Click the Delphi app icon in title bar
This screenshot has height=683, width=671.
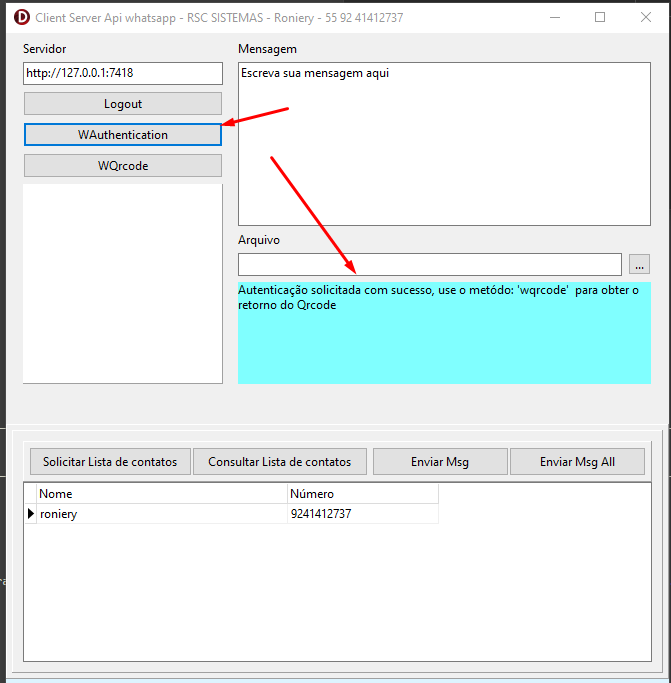19,17
